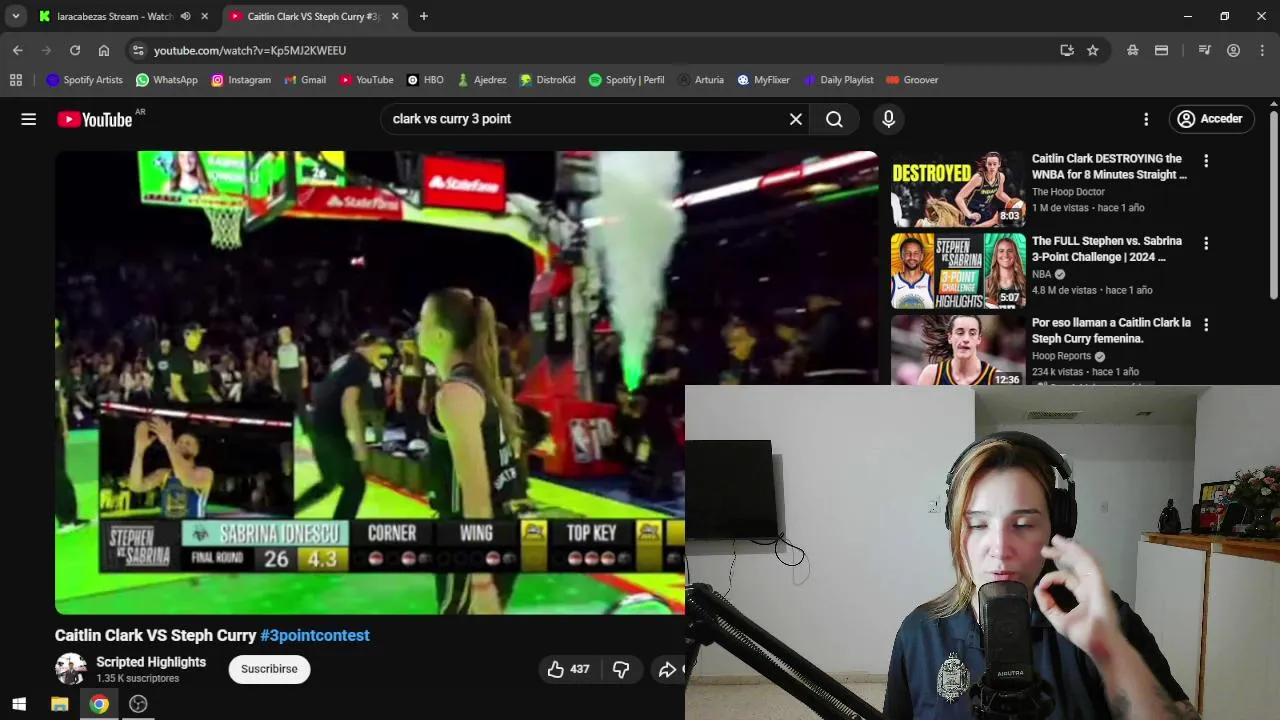Viewport: 1280px width, 720px height.
Task: Clear the YouTube search box with the X
Action: [x=796, y=119]
